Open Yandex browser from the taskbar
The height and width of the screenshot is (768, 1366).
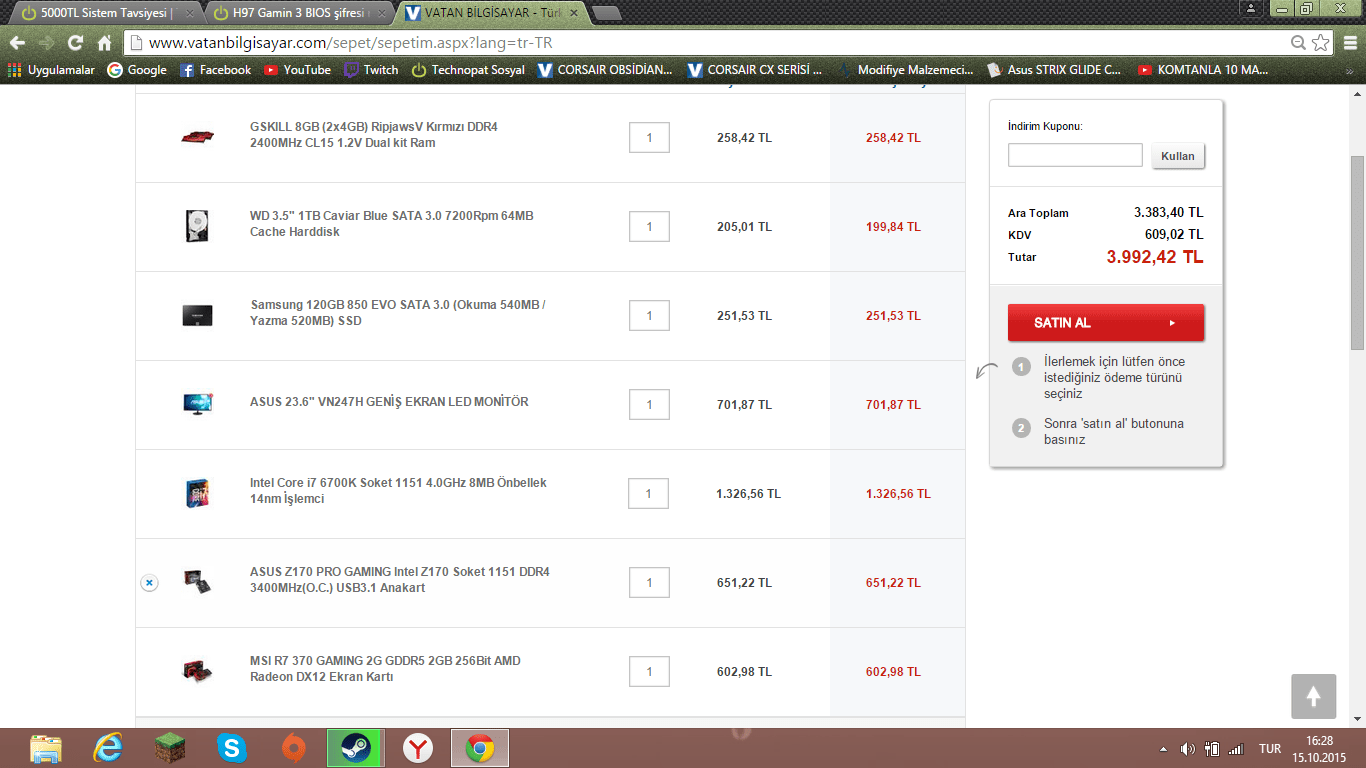click(418, 748)
